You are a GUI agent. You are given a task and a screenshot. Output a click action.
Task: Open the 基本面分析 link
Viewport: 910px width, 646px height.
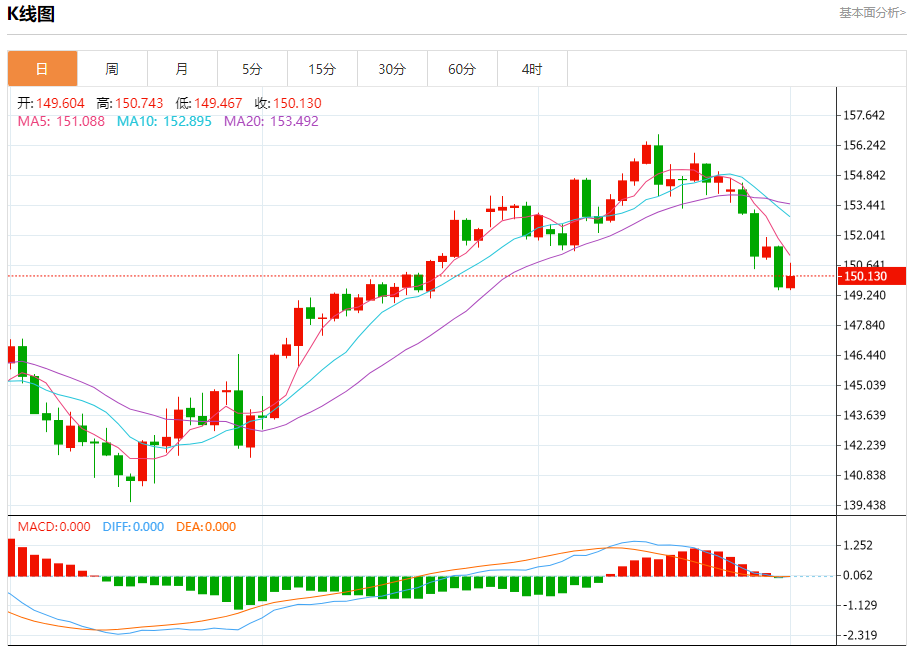[x=871, y=13]
